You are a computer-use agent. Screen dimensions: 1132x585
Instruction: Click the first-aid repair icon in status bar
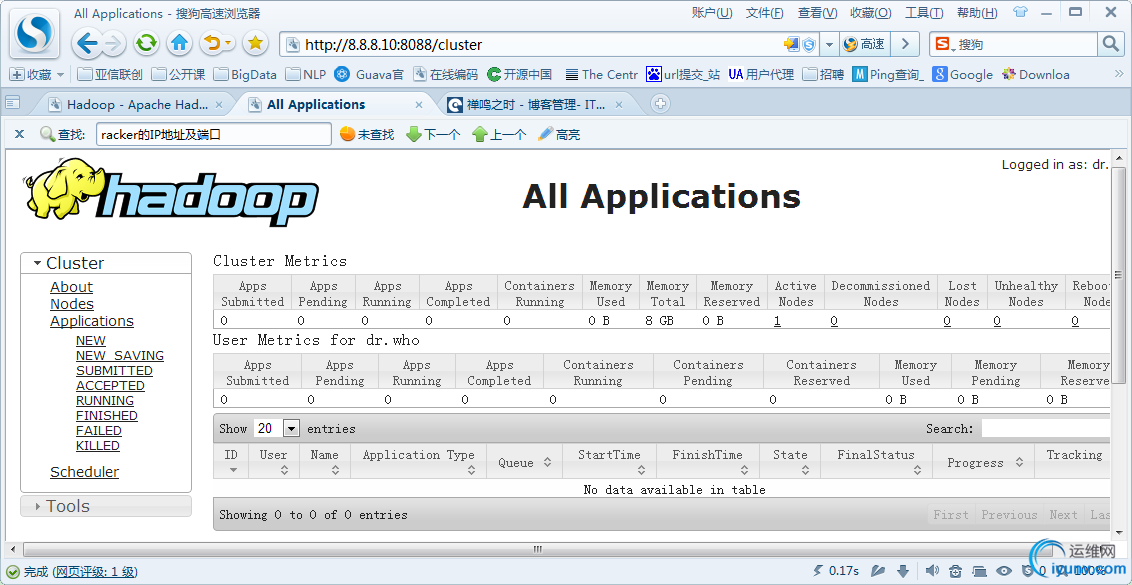[x=956, y=571]
